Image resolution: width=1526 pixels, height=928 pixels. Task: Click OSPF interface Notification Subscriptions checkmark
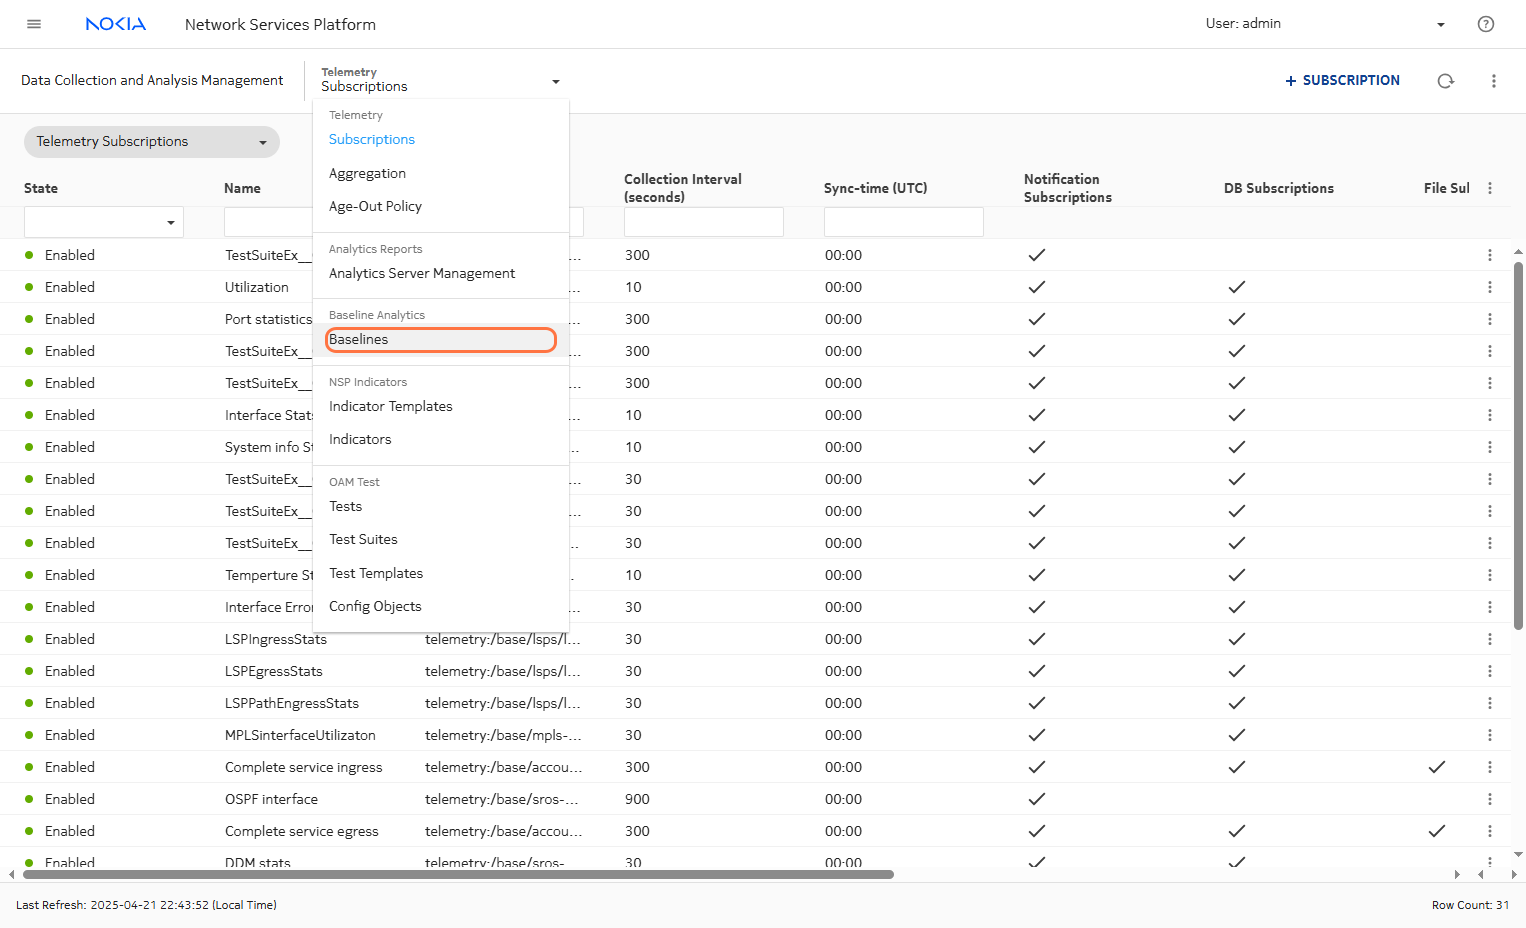pos(1036,799)
